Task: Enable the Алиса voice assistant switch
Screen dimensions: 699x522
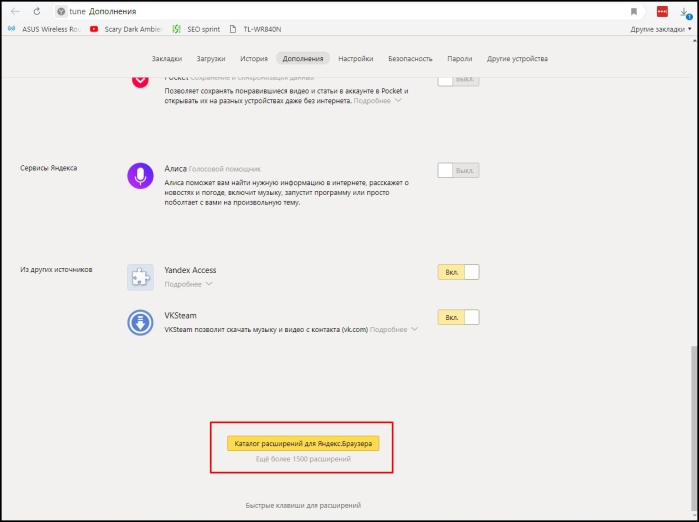Action: pyautogui.click(x=458, y=170)
